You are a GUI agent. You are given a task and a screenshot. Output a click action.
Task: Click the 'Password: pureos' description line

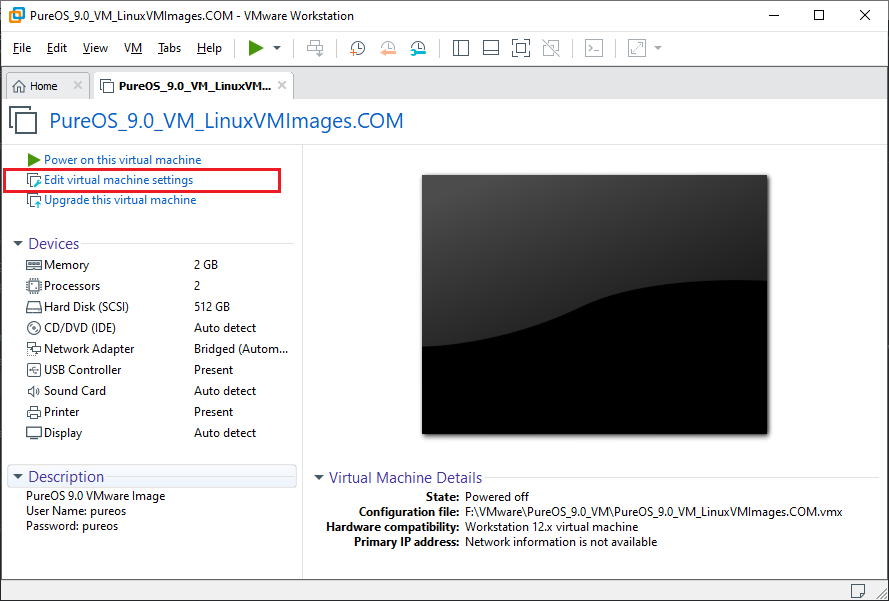72,526
